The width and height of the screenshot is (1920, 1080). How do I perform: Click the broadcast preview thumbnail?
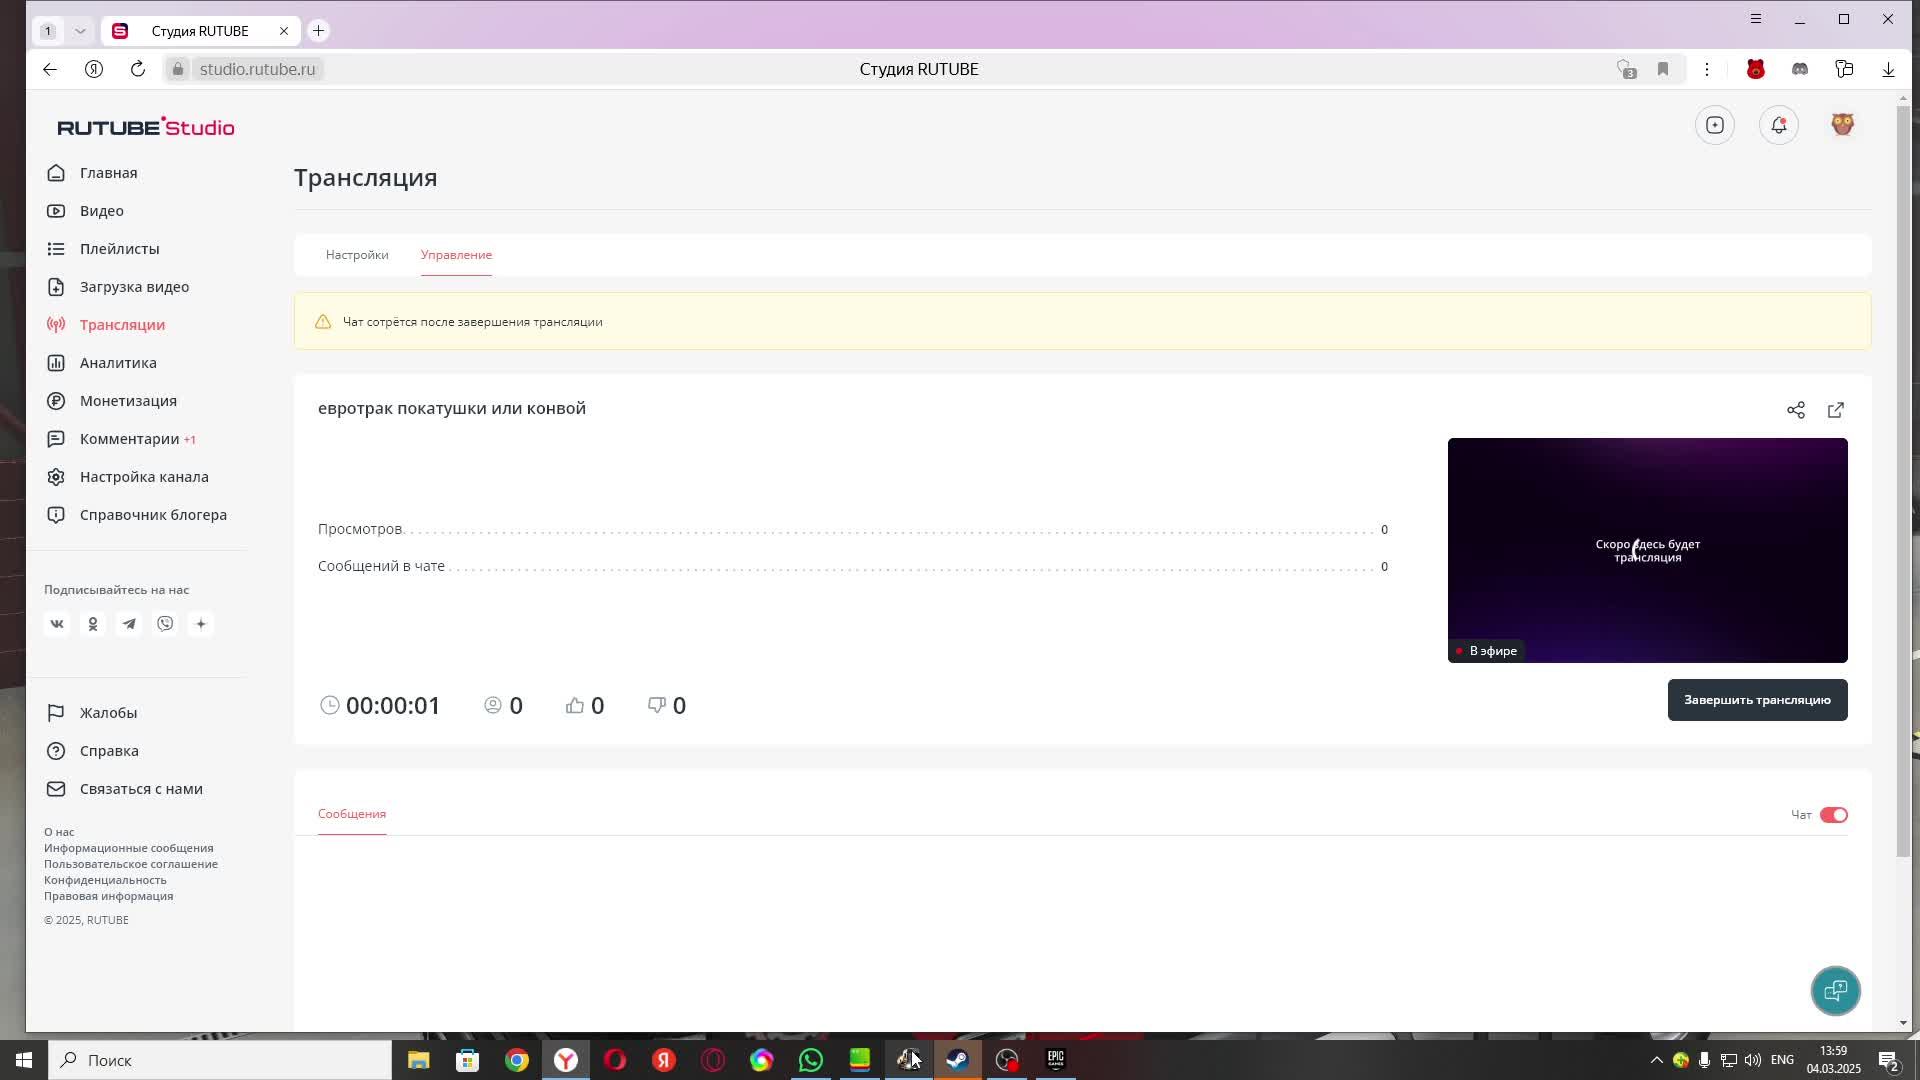(1647, 550)
